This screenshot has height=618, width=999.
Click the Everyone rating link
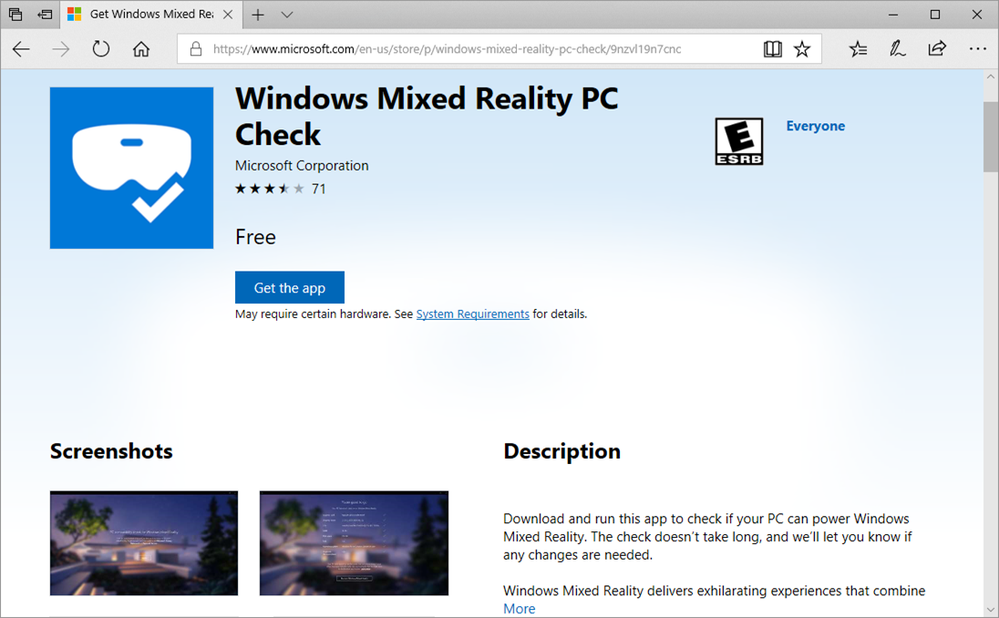tap(816, 126)
